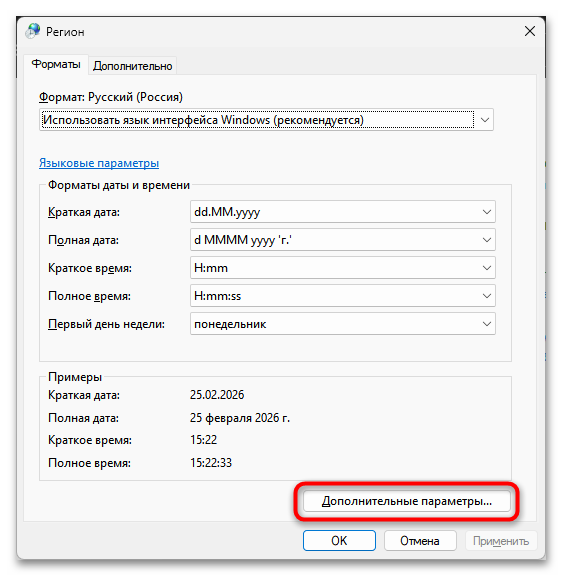Confirm with the OK button
This screenshot has height=576, width=562.
339,540
